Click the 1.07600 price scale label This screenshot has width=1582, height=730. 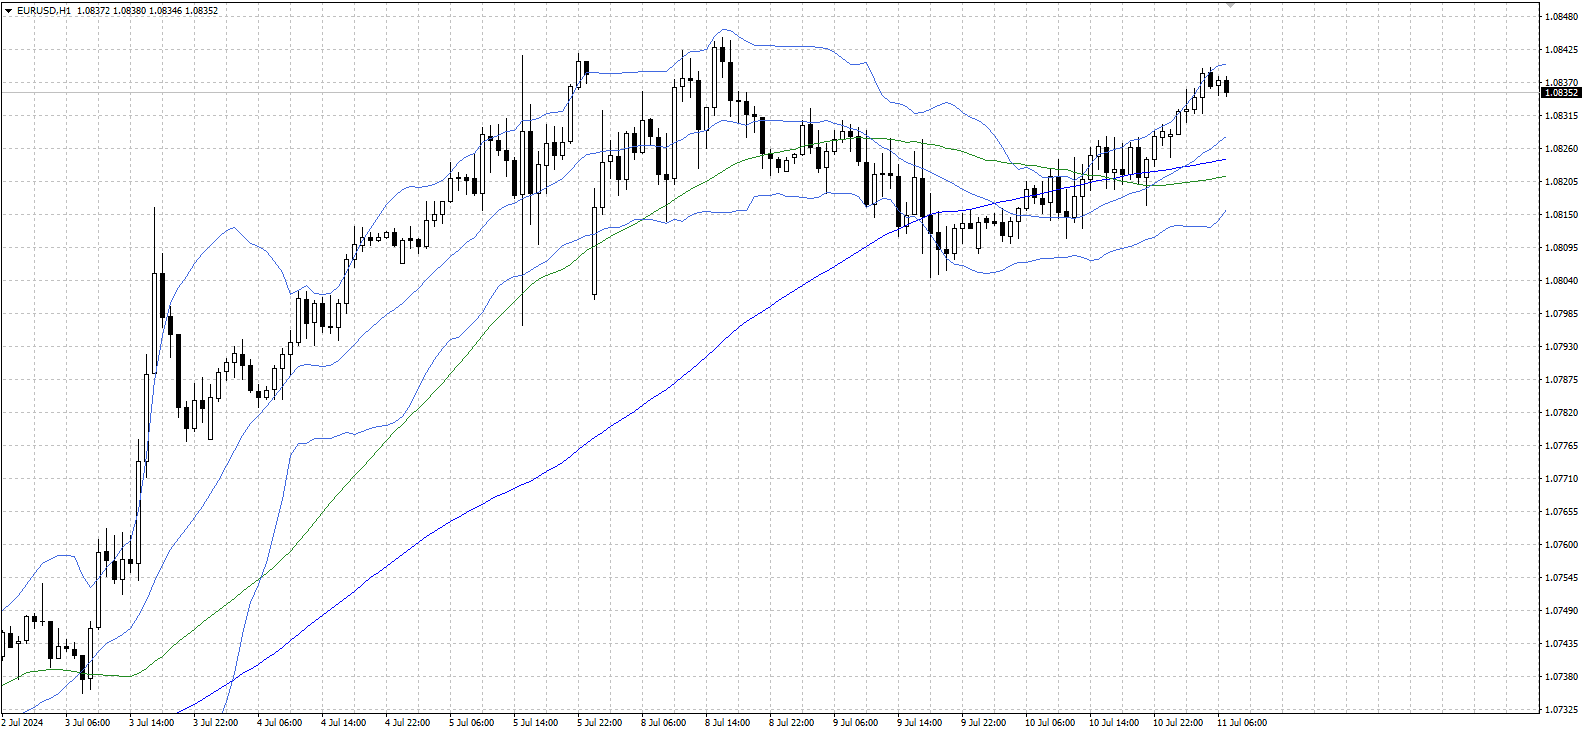[1562, 544]
